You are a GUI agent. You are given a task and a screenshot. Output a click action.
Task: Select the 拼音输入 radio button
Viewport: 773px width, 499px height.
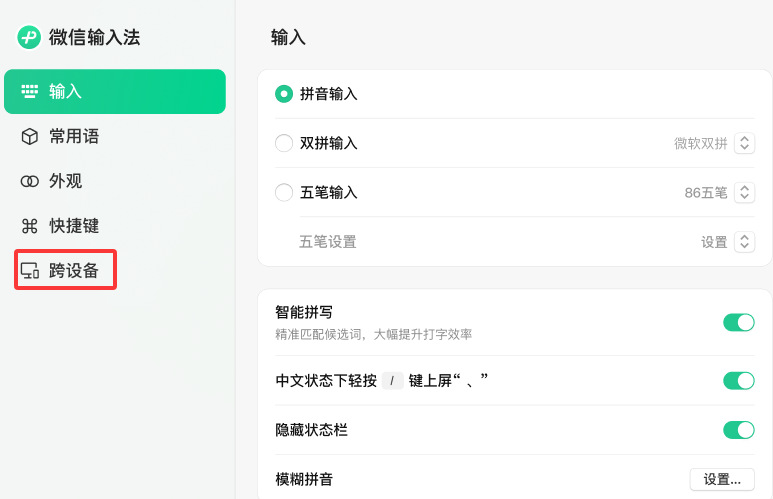pyautogui.click(x=284, y=94)
